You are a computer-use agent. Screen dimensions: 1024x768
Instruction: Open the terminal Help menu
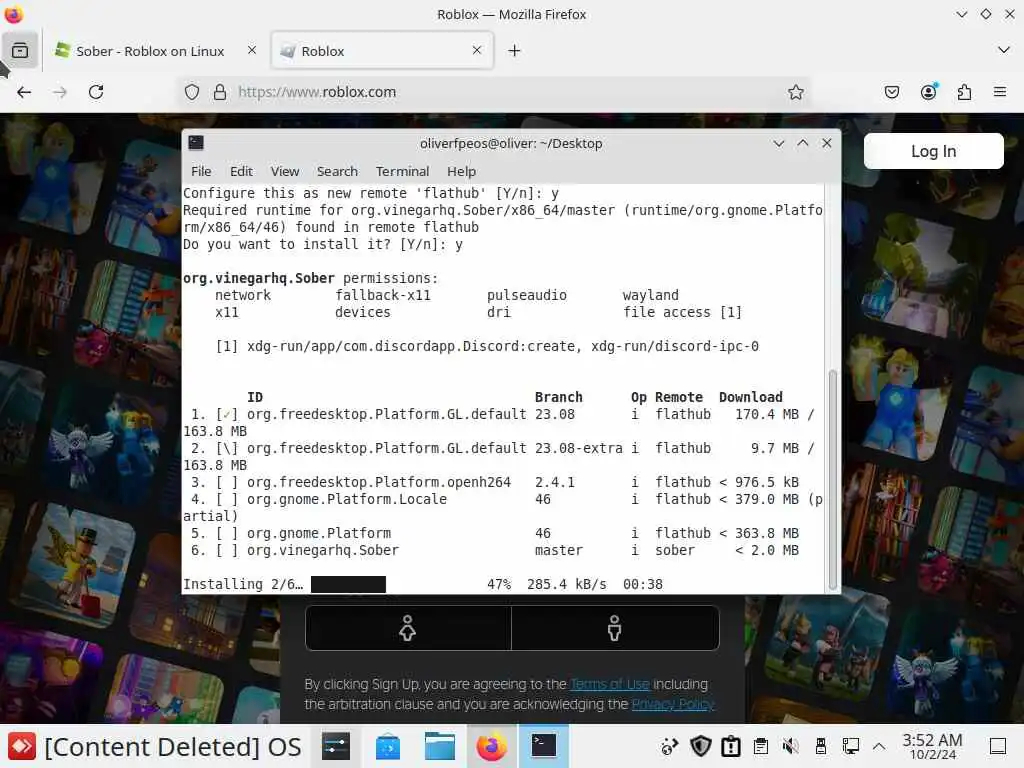tap(461, 171)
